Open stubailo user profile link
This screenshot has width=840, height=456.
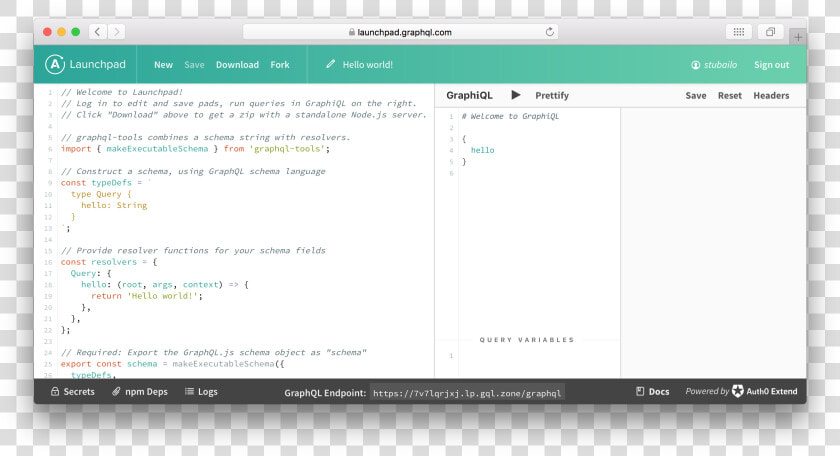point(720,65)
